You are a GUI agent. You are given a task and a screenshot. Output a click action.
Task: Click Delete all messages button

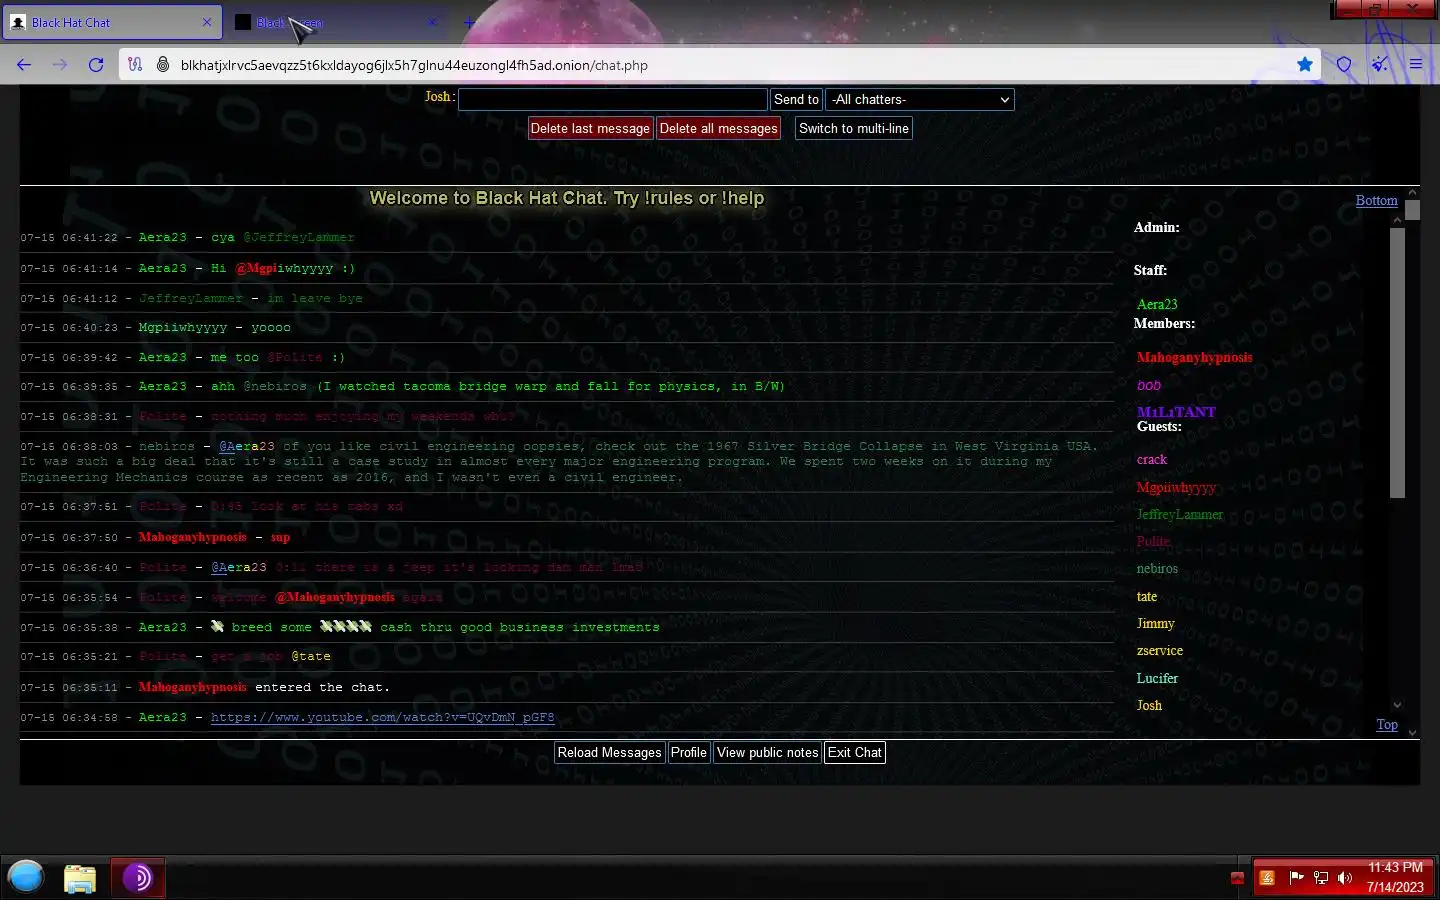coord(718,128)
